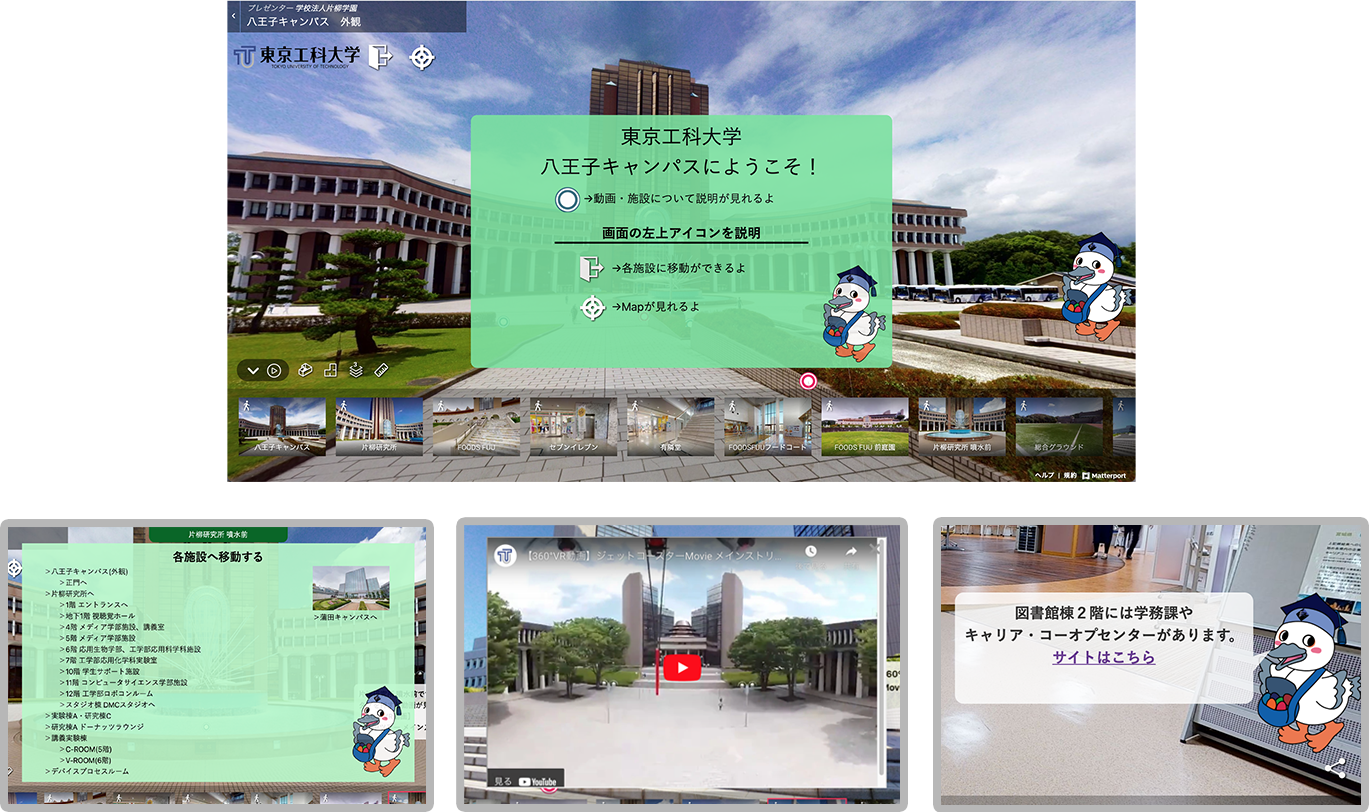Select 7階 工学部応用化学科実験室

(x=109, y=660)
